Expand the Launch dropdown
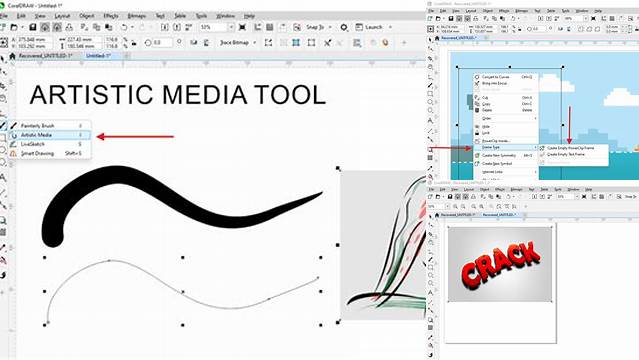The width and height of the screenshot is (639, 360). tap(390, 27)
